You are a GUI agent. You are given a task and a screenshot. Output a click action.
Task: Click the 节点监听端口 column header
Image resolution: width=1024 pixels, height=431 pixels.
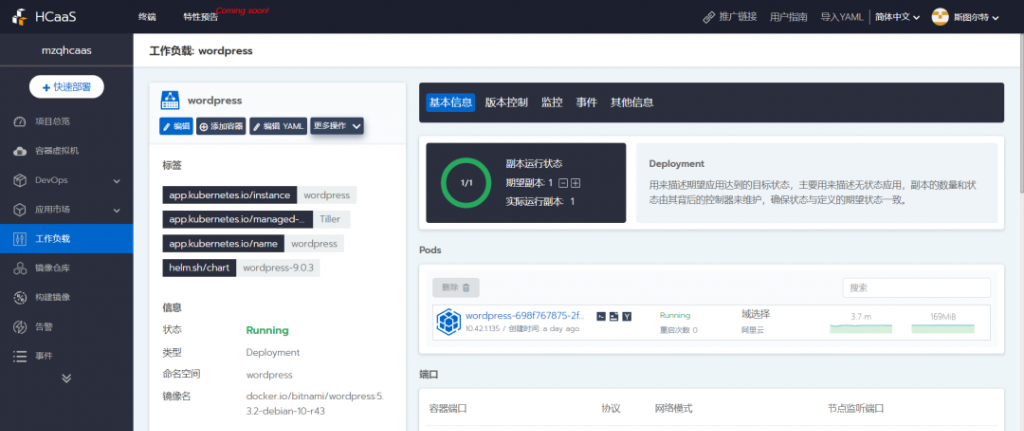[856, 409]
